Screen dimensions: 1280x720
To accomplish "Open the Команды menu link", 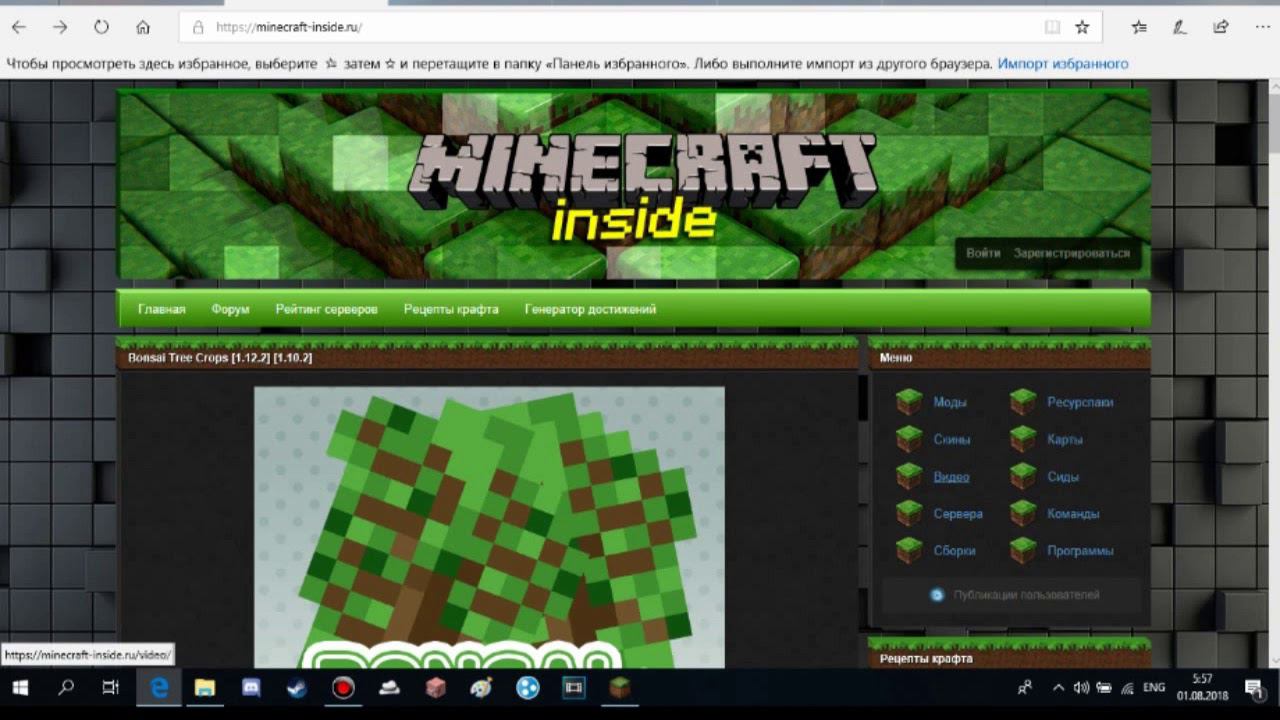I will (1073, 513).
